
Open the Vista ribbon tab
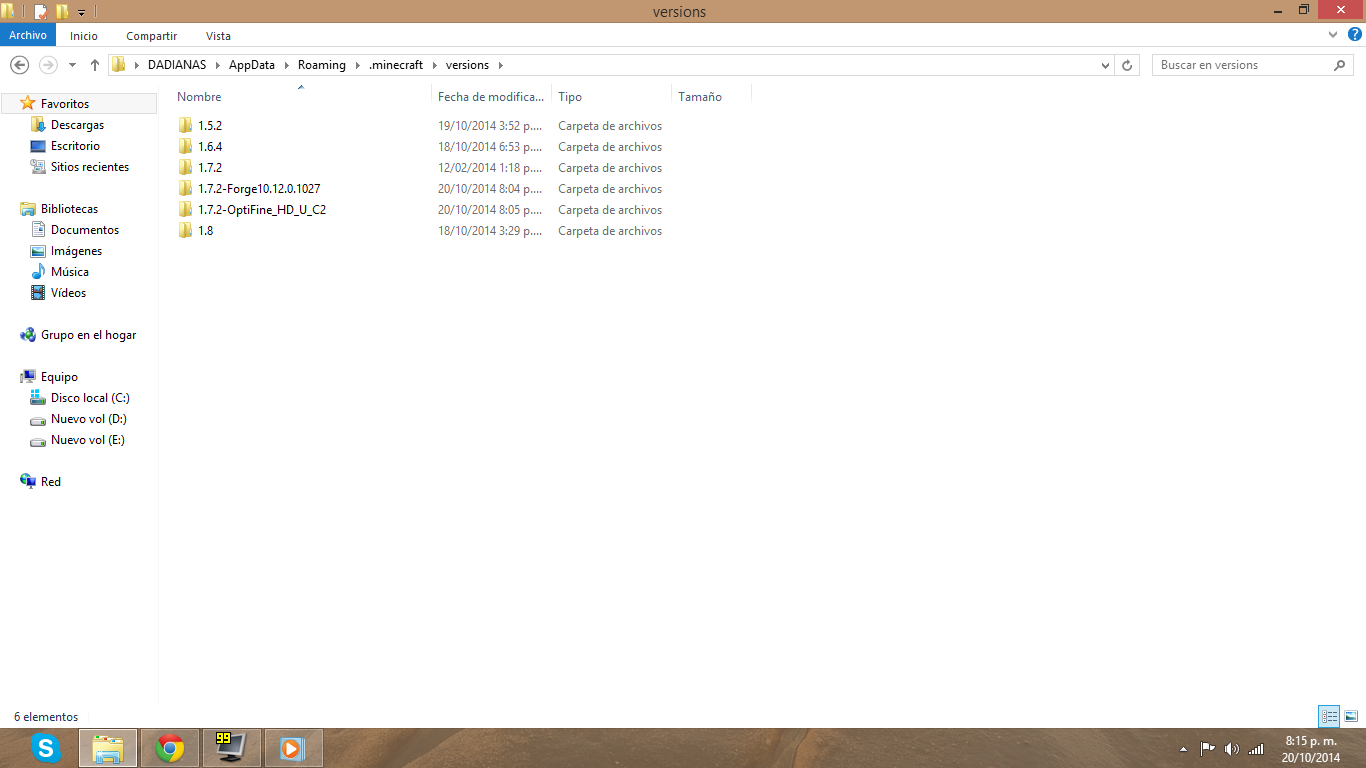[218, 35]
